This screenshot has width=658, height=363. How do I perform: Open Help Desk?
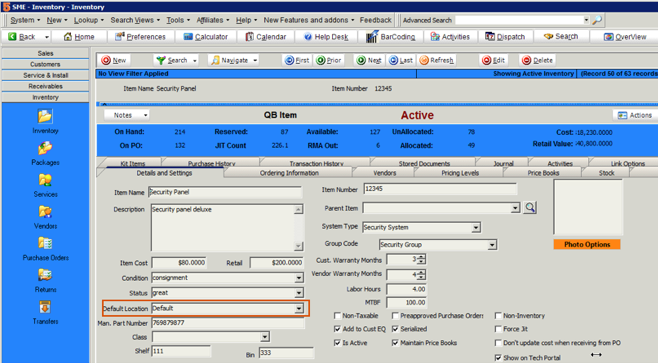[x=326, y=37]
